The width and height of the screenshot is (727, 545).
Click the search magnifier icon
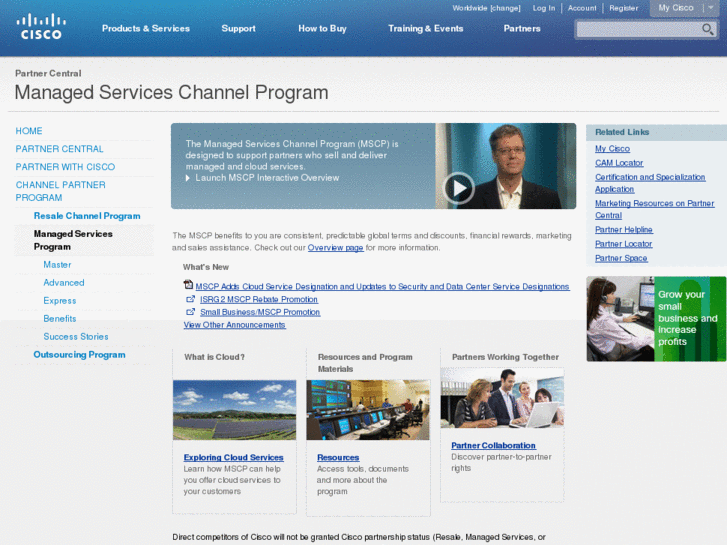tap(708, 30)
